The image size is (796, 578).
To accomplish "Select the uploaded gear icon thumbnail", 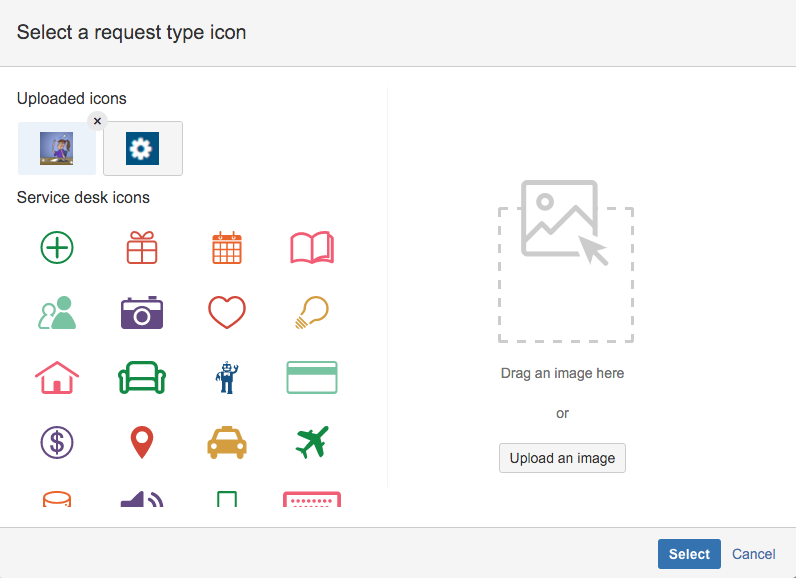I will pos(143,149).
